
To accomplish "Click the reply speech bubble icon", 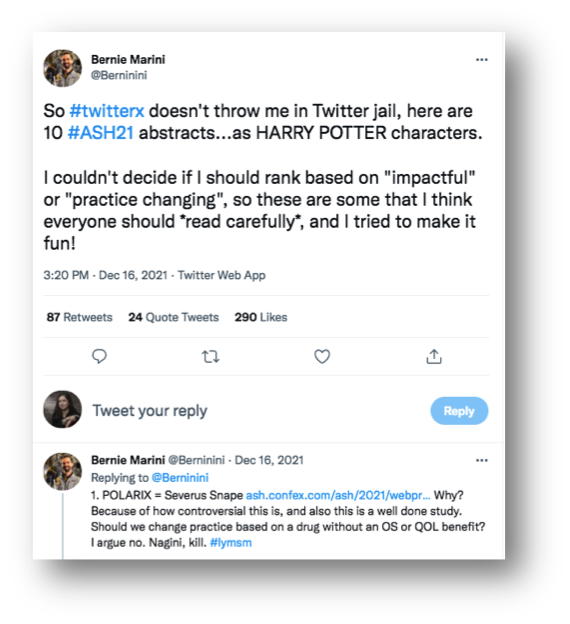I will 99,356.
